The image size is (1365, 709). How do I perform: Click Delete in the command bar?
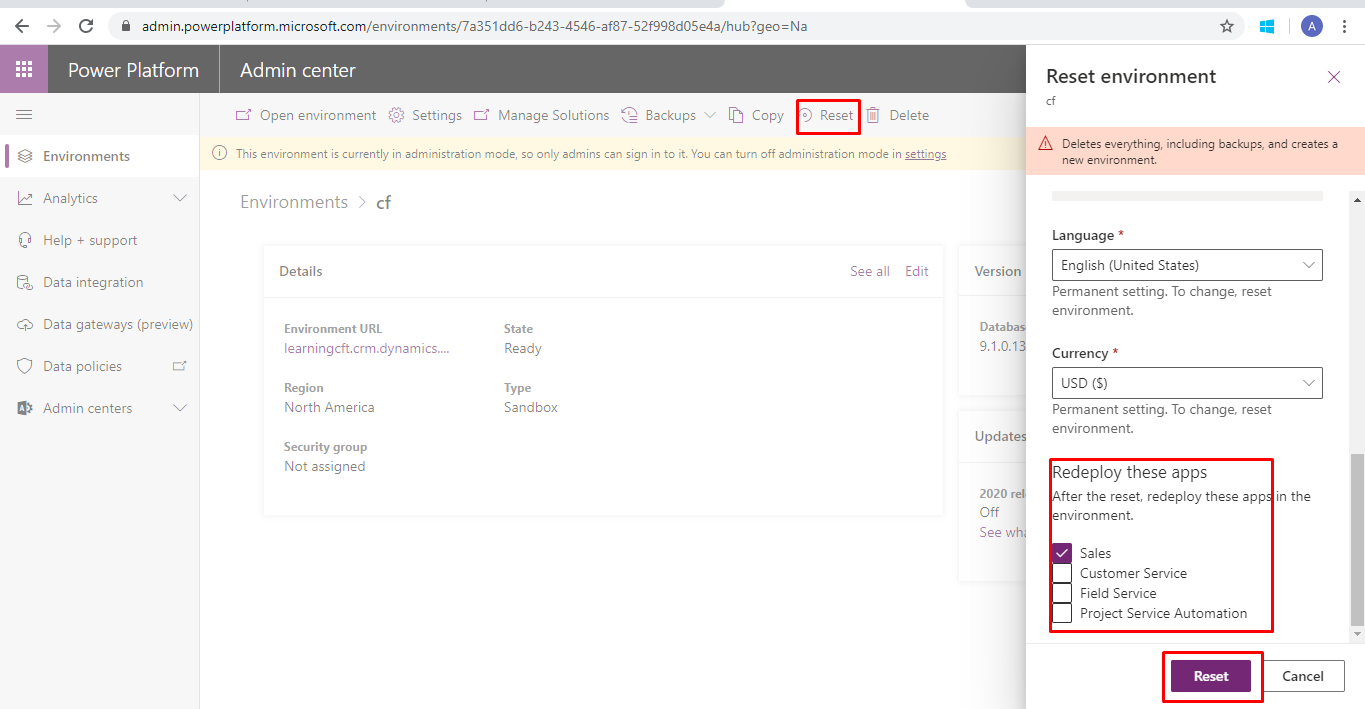point(897,115)
